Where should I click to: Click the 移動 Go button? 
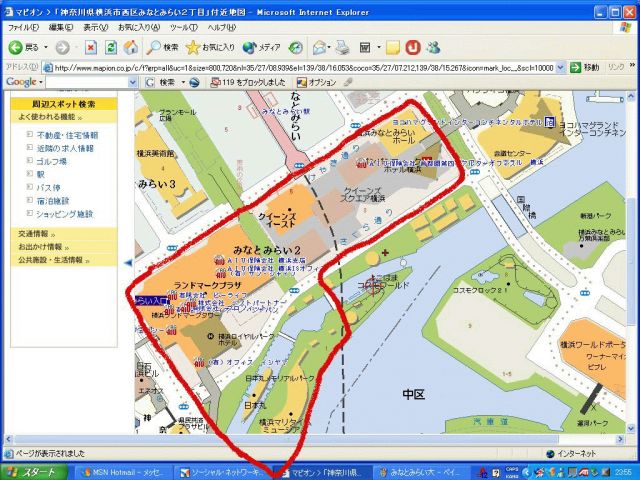click(x=584, y=67)
